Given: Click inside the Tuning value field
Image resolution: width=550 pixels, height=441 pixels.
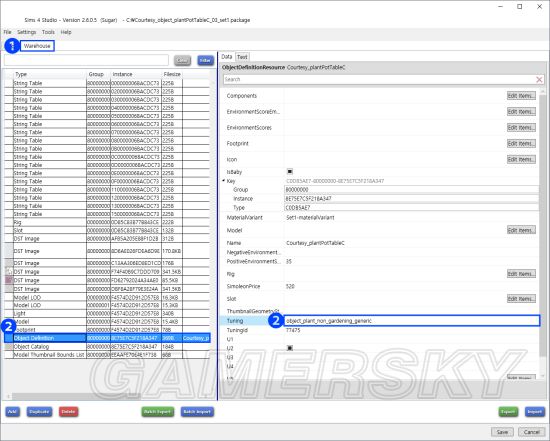Looking at the screenshot, I should tap(412, 321).
